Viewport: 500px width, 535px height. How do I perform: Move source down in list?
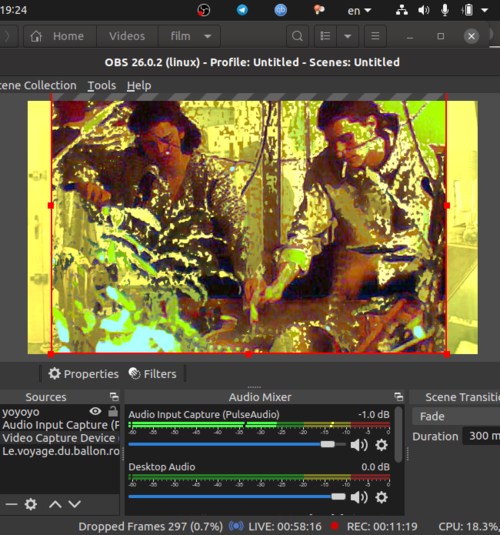[x=74, y=504]
